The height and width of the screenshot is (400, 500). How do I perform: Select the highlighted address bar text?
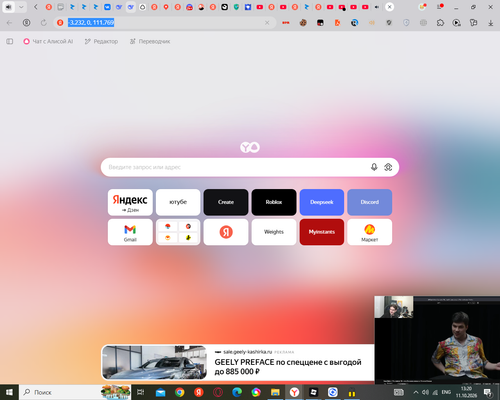pos(91,23)
